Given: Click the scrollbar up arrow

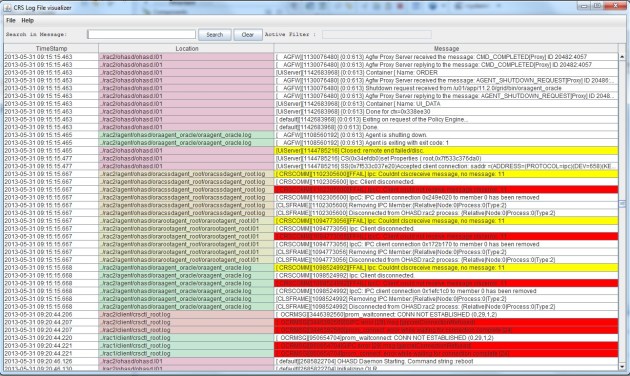Looking at the screenshot, I should pos(622,57).
